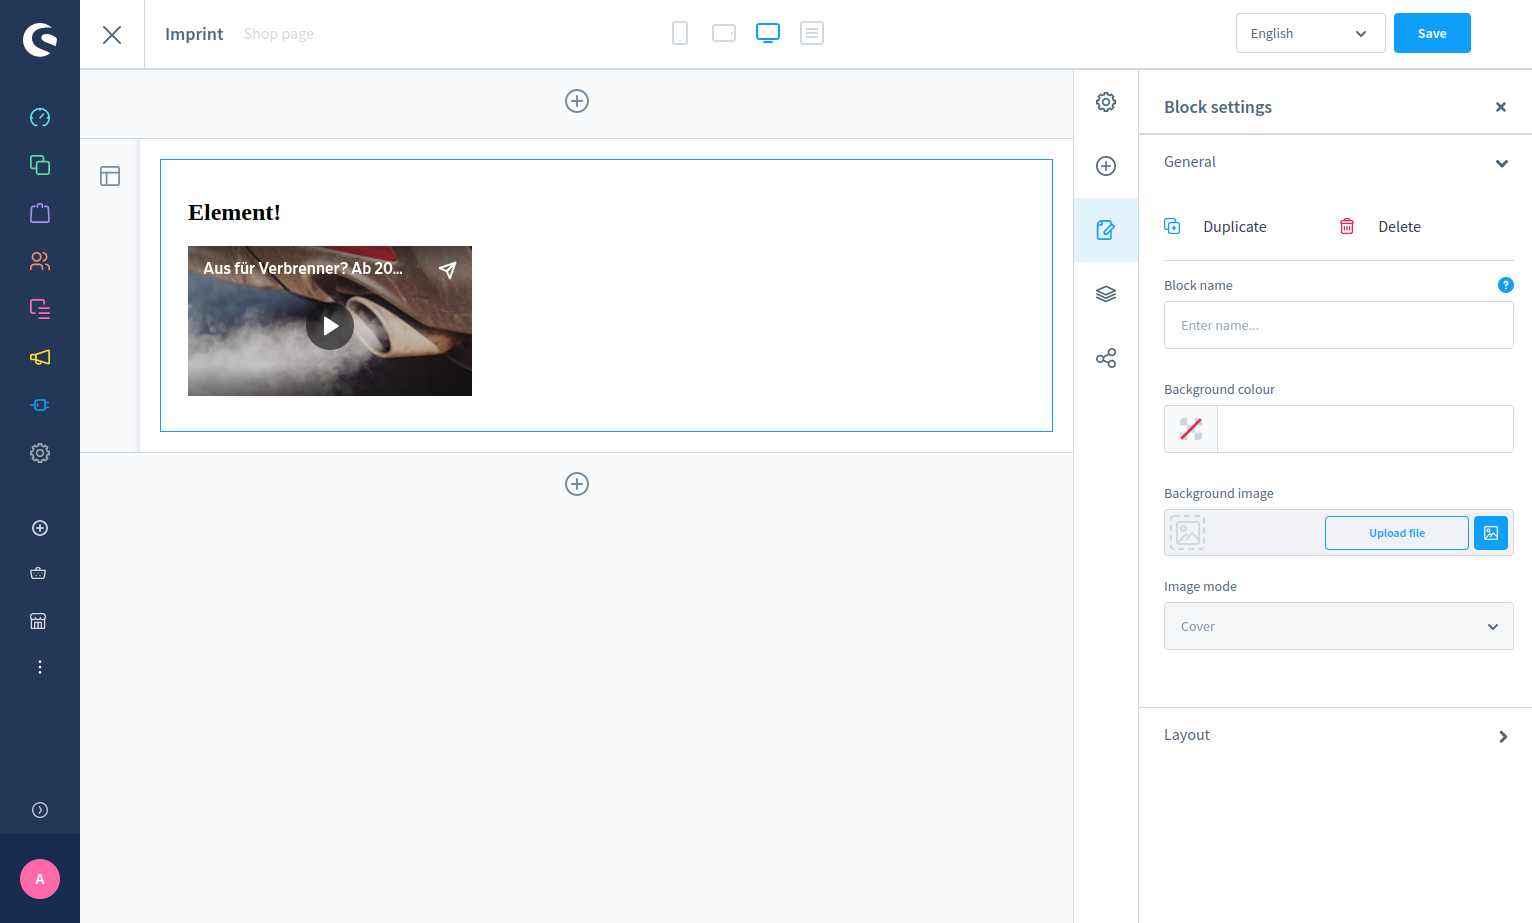Open the Marketing section (megaphone icon)
The width and height of the screenshot is (1532, 923).
(x=40, y=357)
